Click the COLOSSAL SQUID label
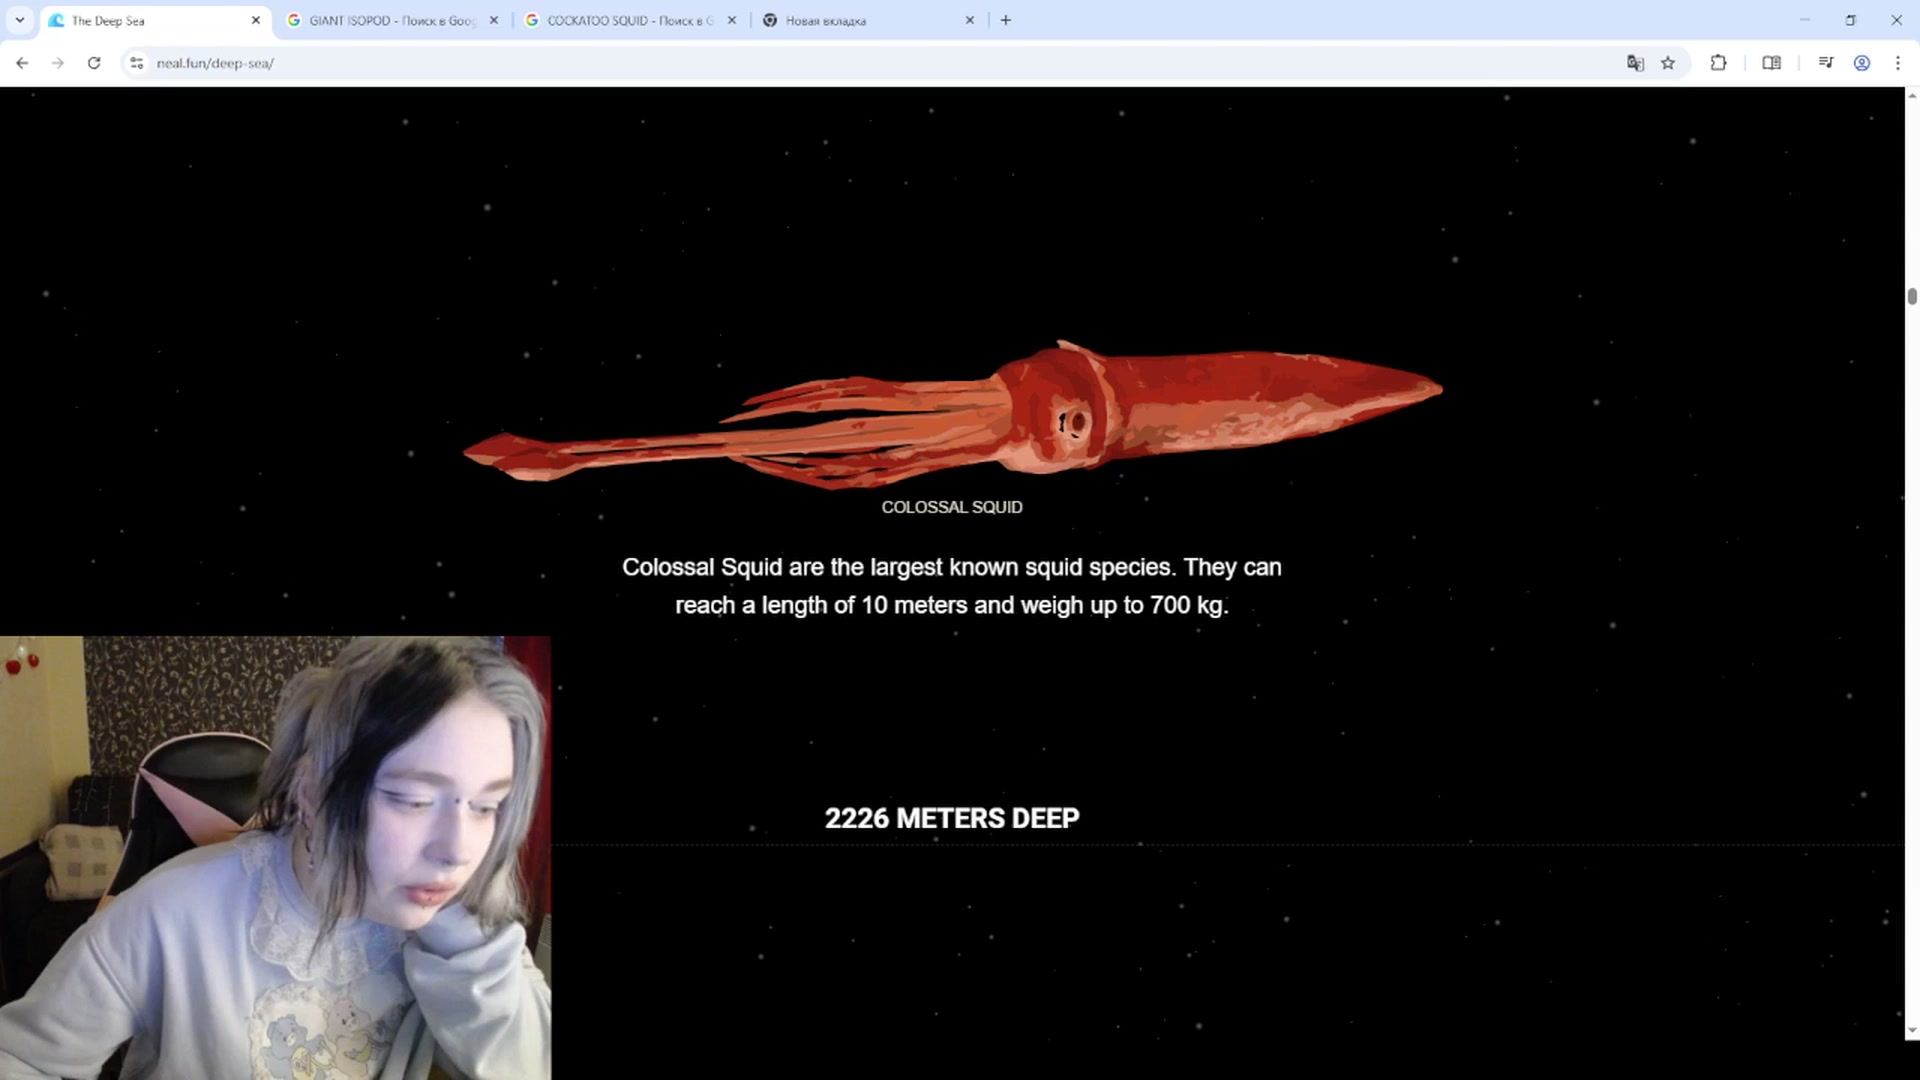 click(x=952, y=507)
